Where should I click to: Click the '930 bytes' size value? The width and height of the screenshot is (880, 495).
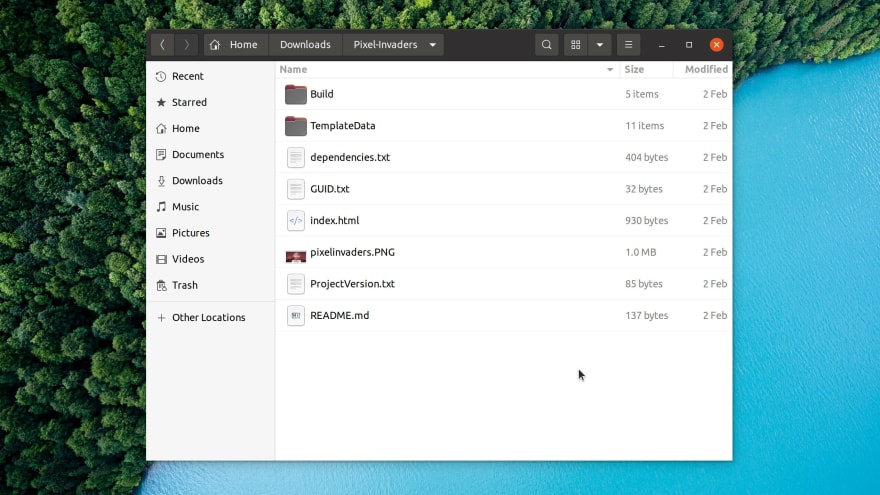tap(647, 221)
